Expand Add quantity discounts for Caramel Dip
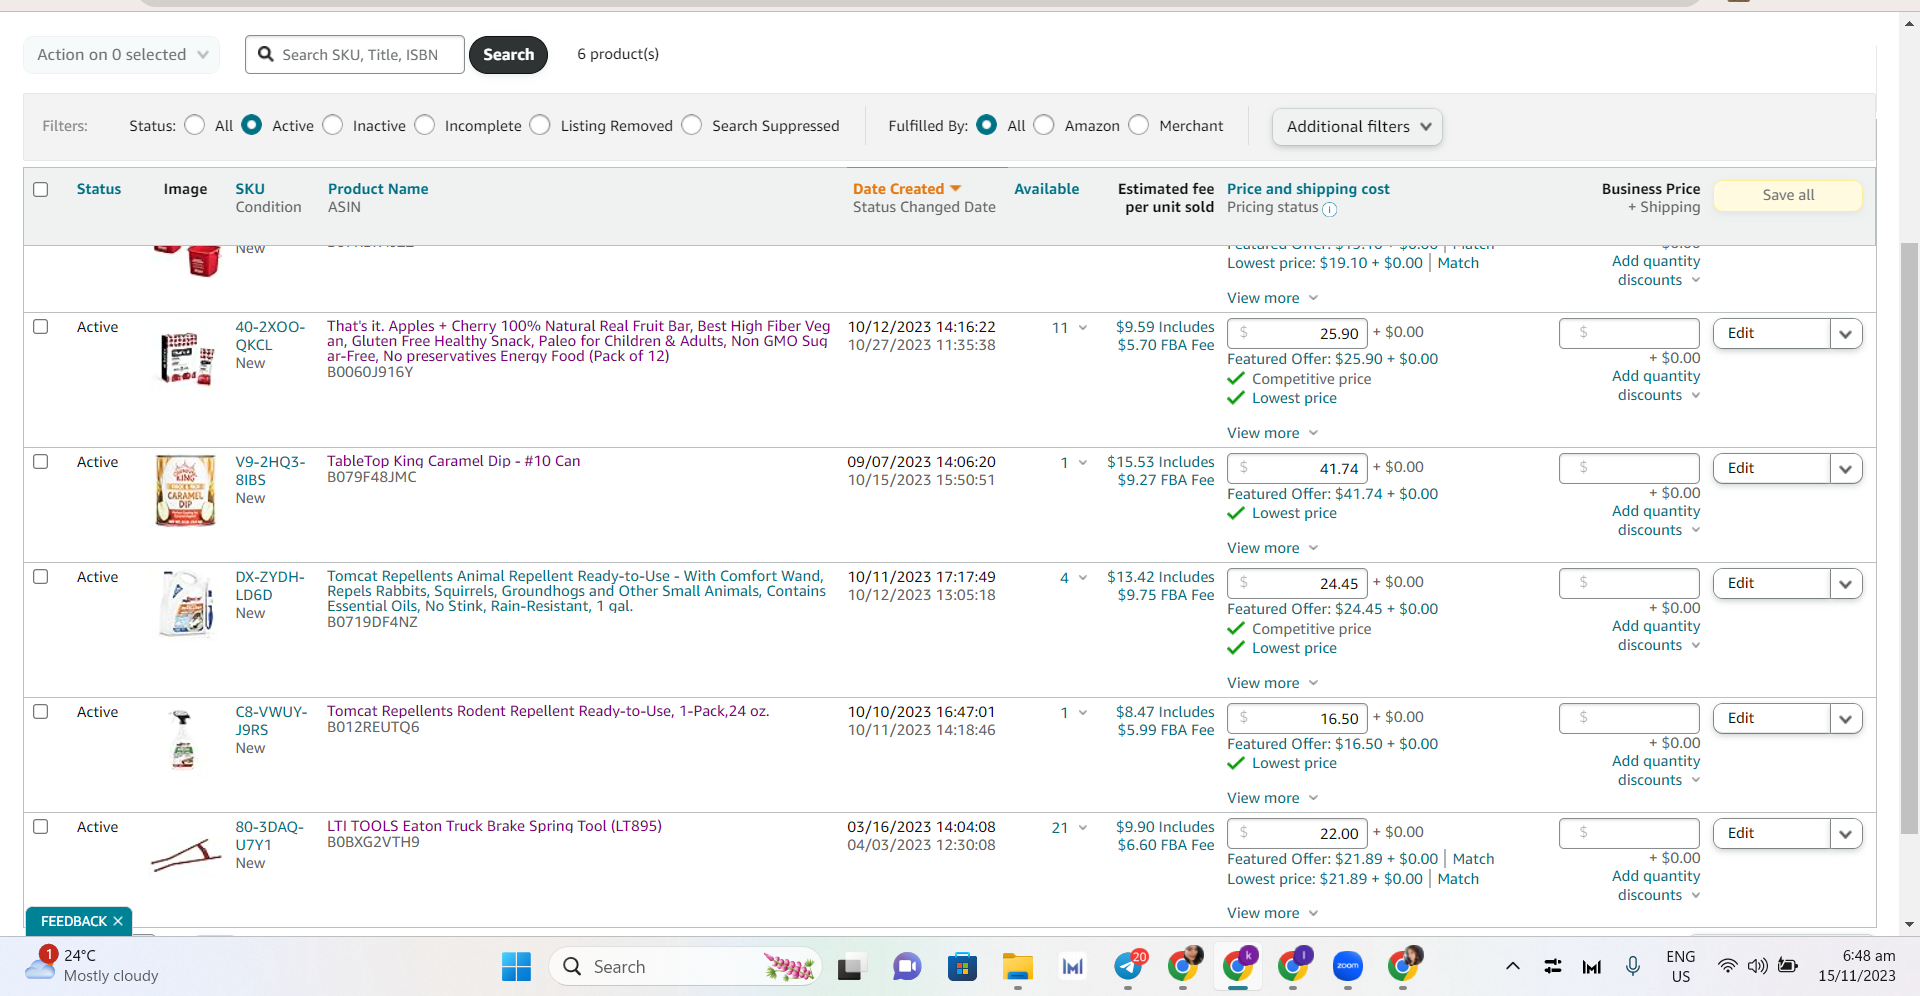Screen dimensions: 1920x996 point(1657,521)
